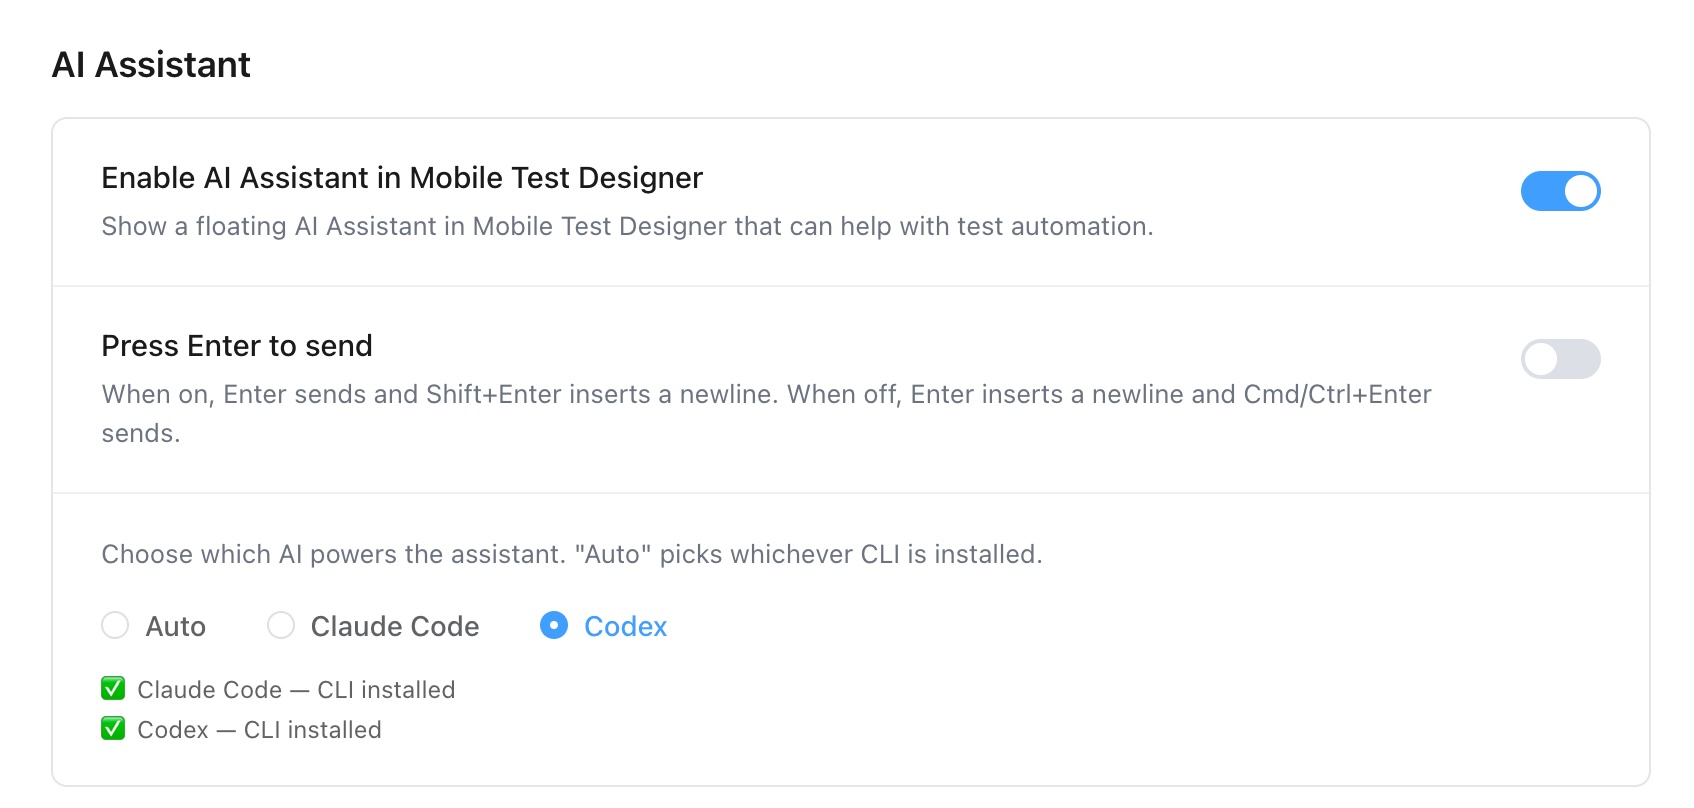This screenshot has height=808, width=1694.
Task: Click the knob of the gray disabled toggle
Action: pyautogui.click(x=1541, y=359)
